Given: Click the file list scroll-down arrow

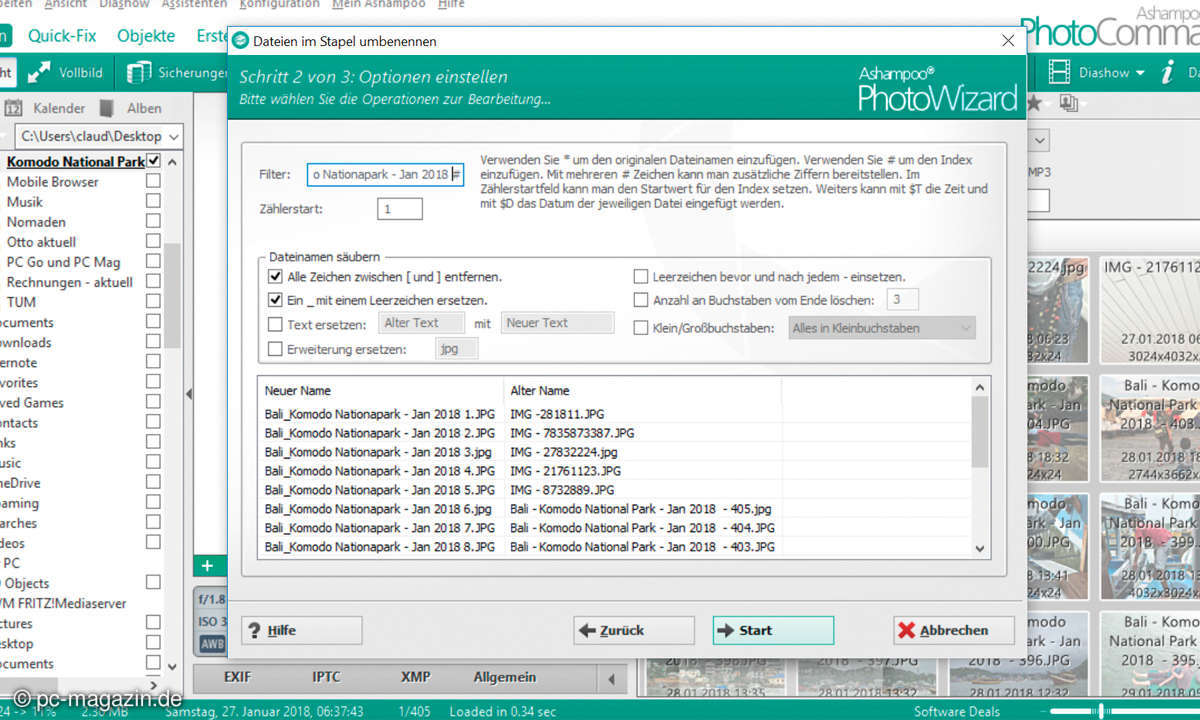Looking at the screenshot, I should point(980,548).
